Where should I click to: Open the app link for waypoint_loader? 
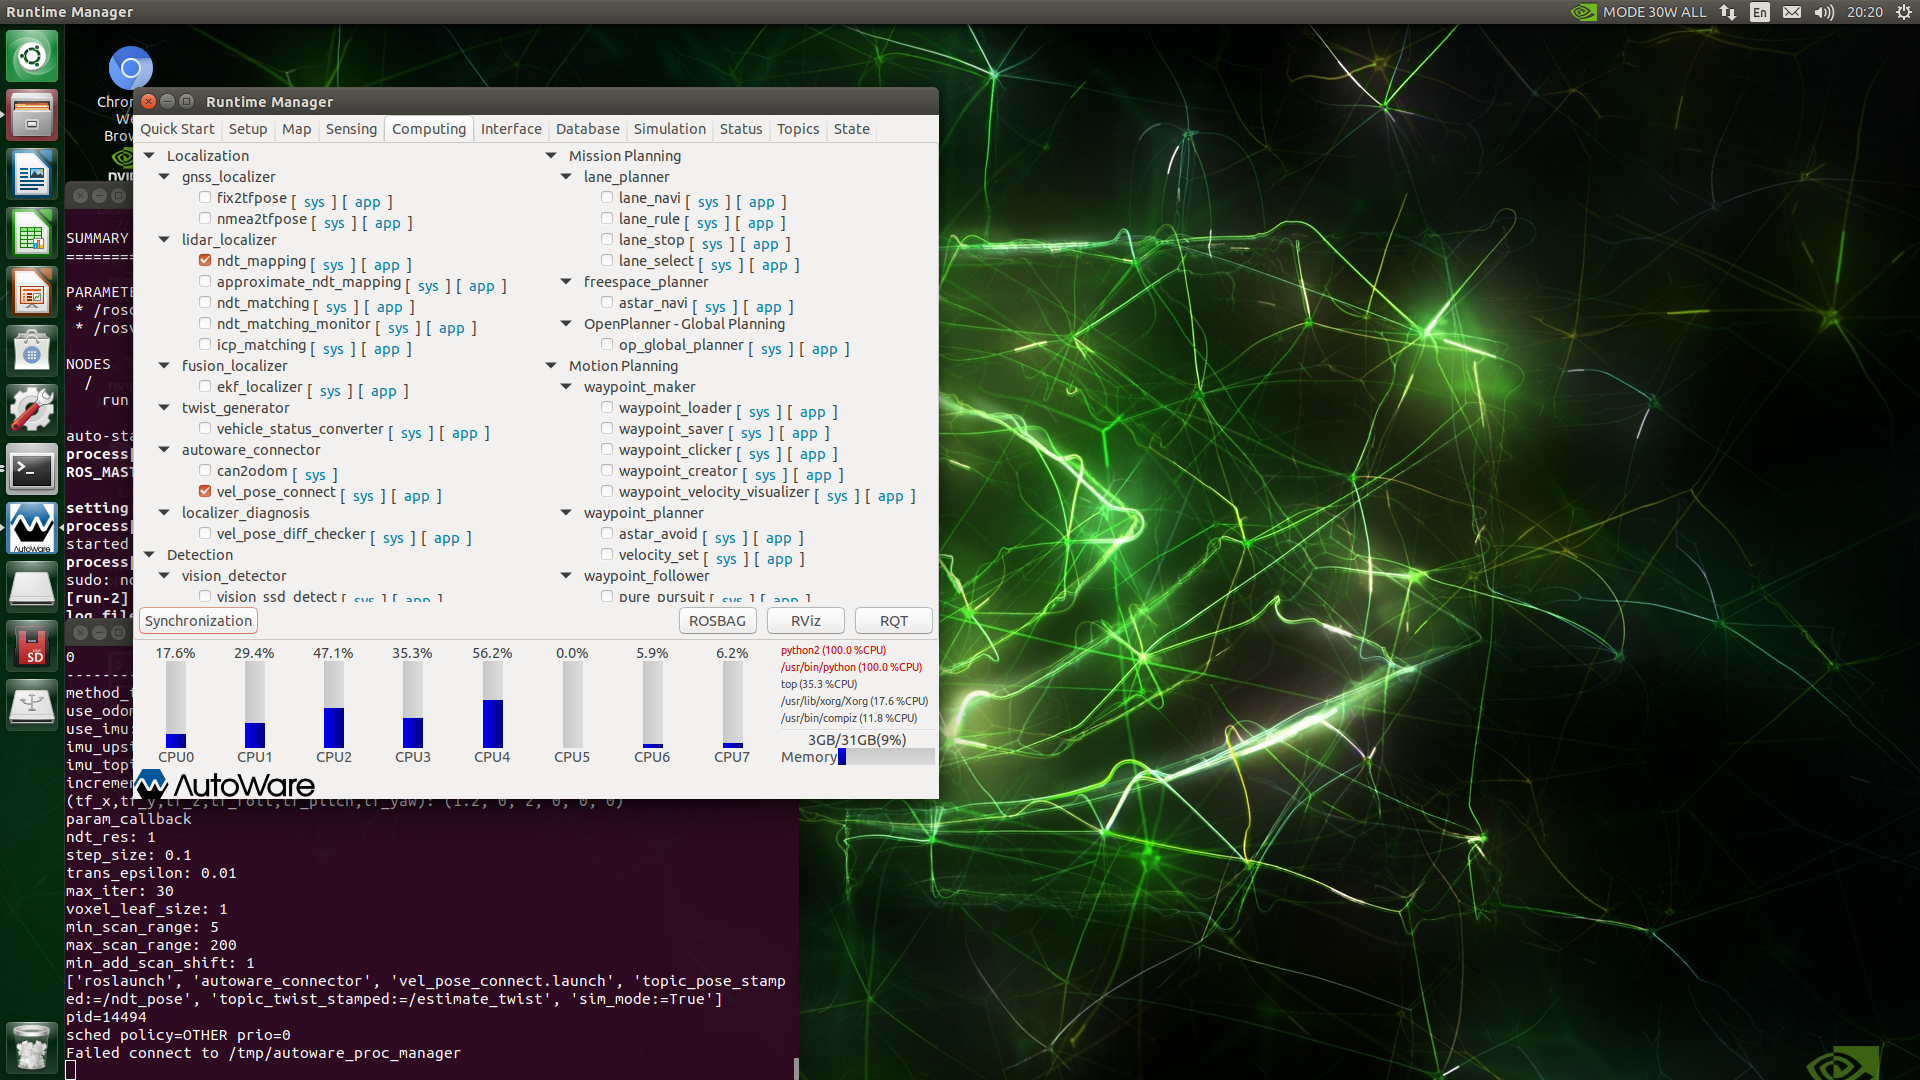(813, 412)
